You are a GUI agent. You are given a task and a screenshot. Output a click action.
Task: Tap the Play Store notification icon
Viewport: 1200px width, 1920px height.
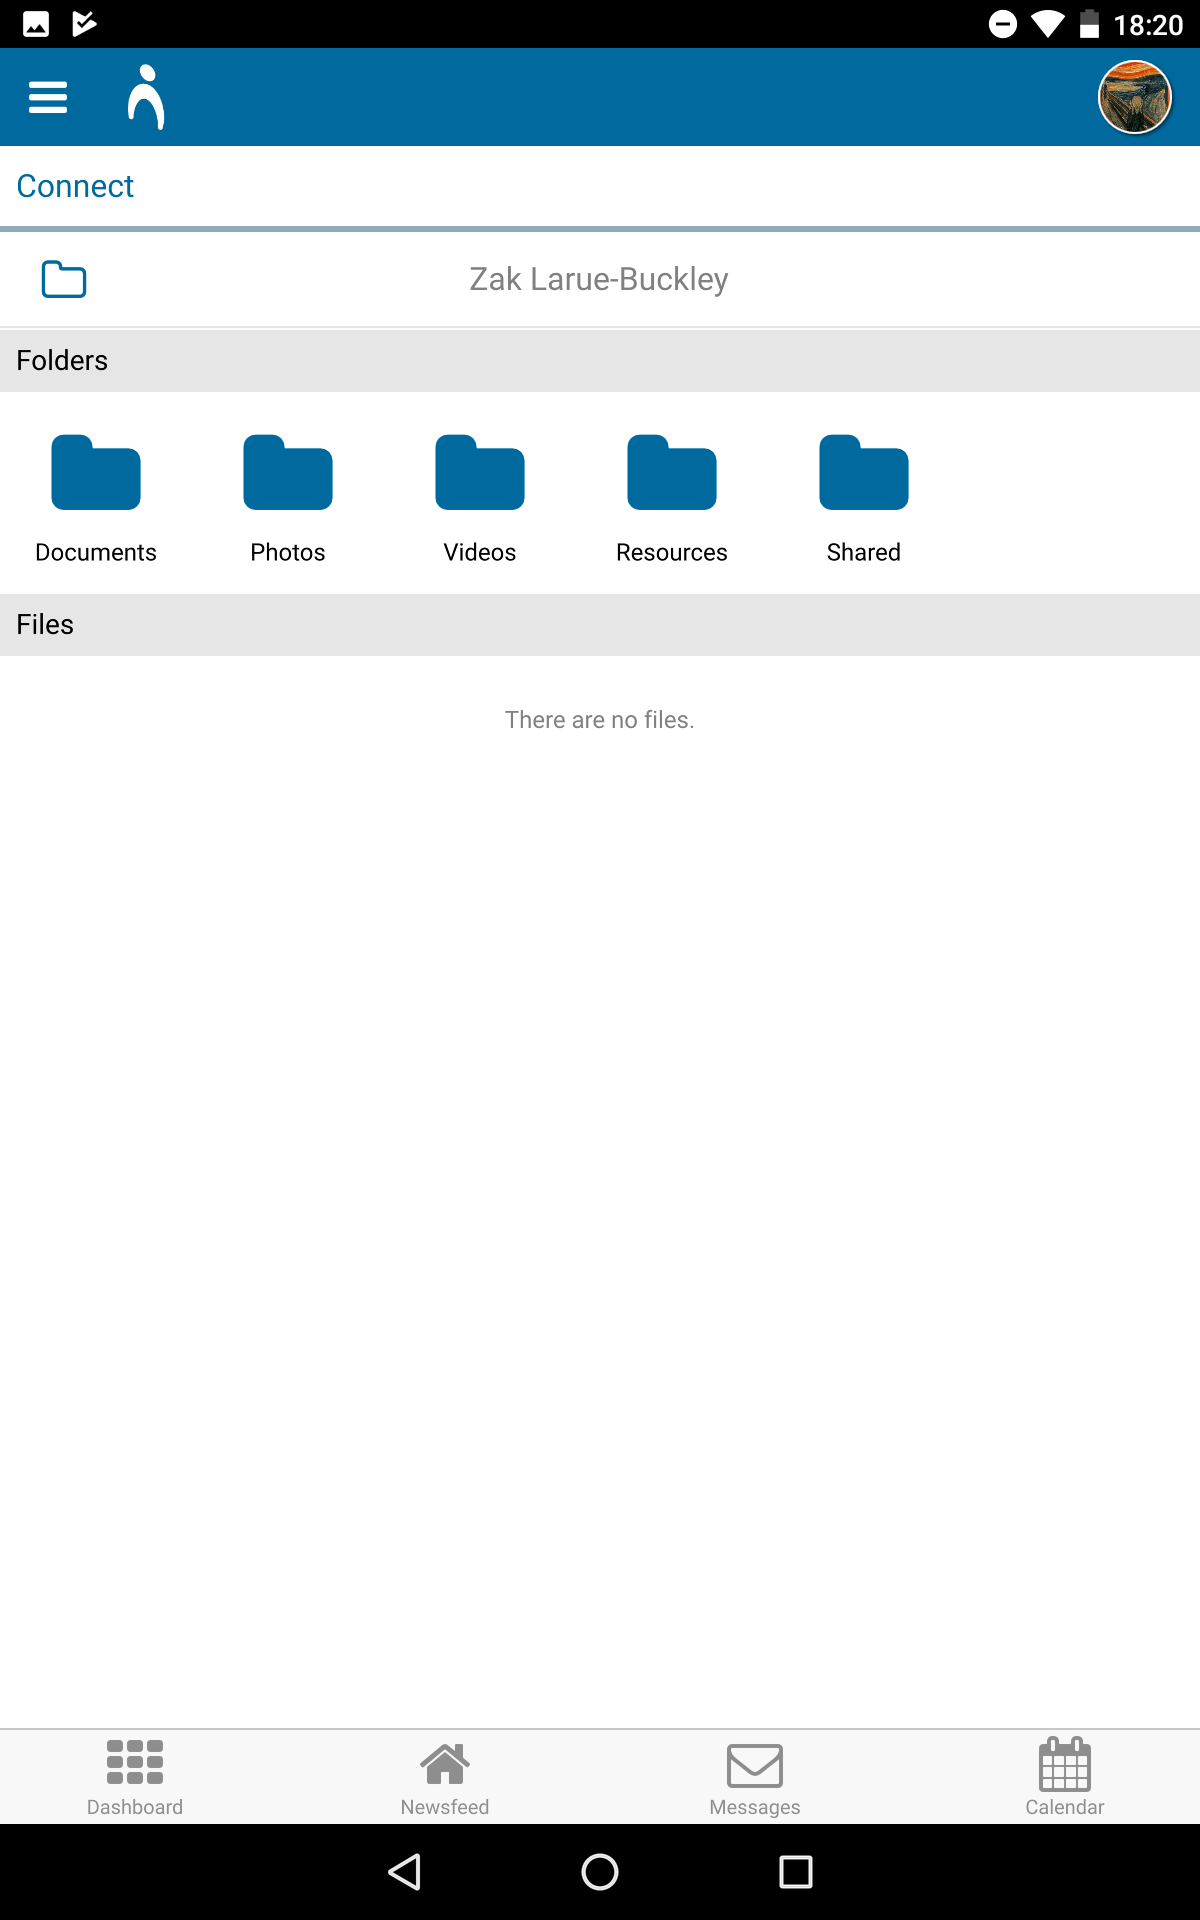point(85,24)
